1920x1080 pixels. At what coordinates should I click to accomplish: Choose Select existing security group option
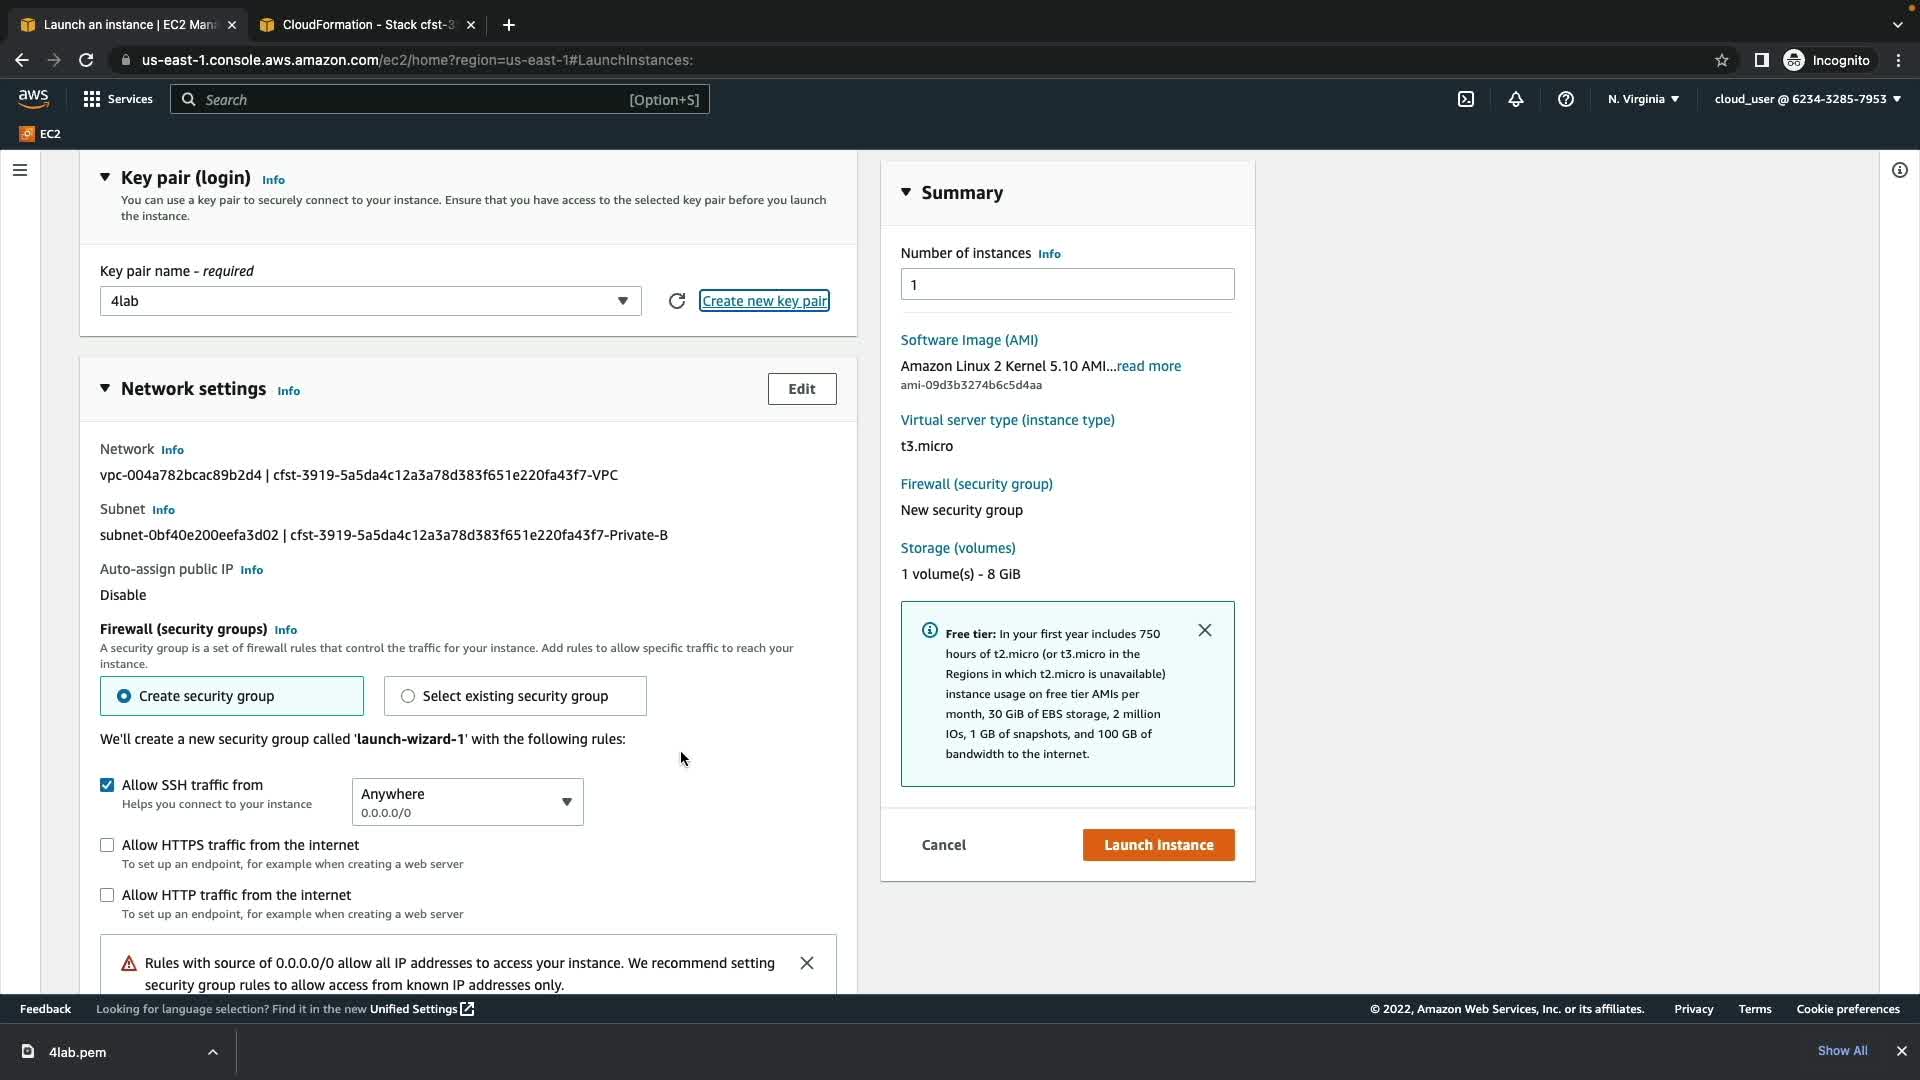click(x=408, y=696)
